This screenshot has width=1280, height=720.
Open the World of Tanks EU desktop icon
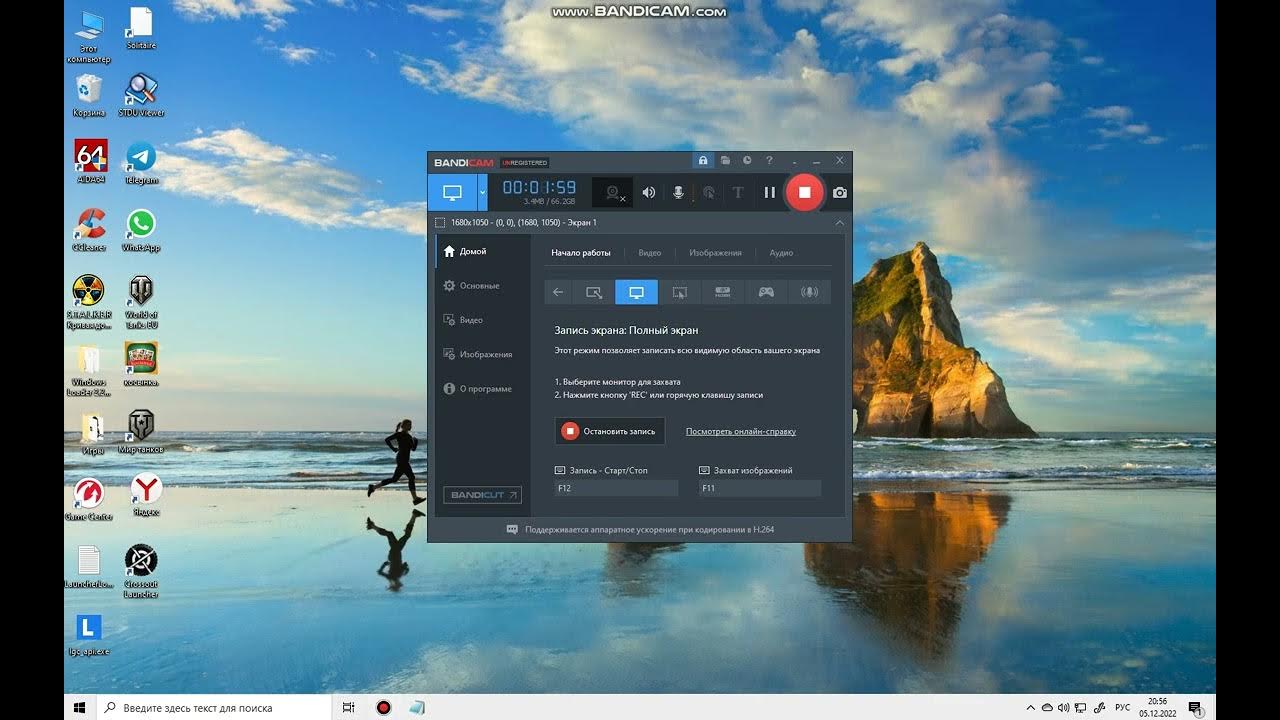click(x=141, y=303)
